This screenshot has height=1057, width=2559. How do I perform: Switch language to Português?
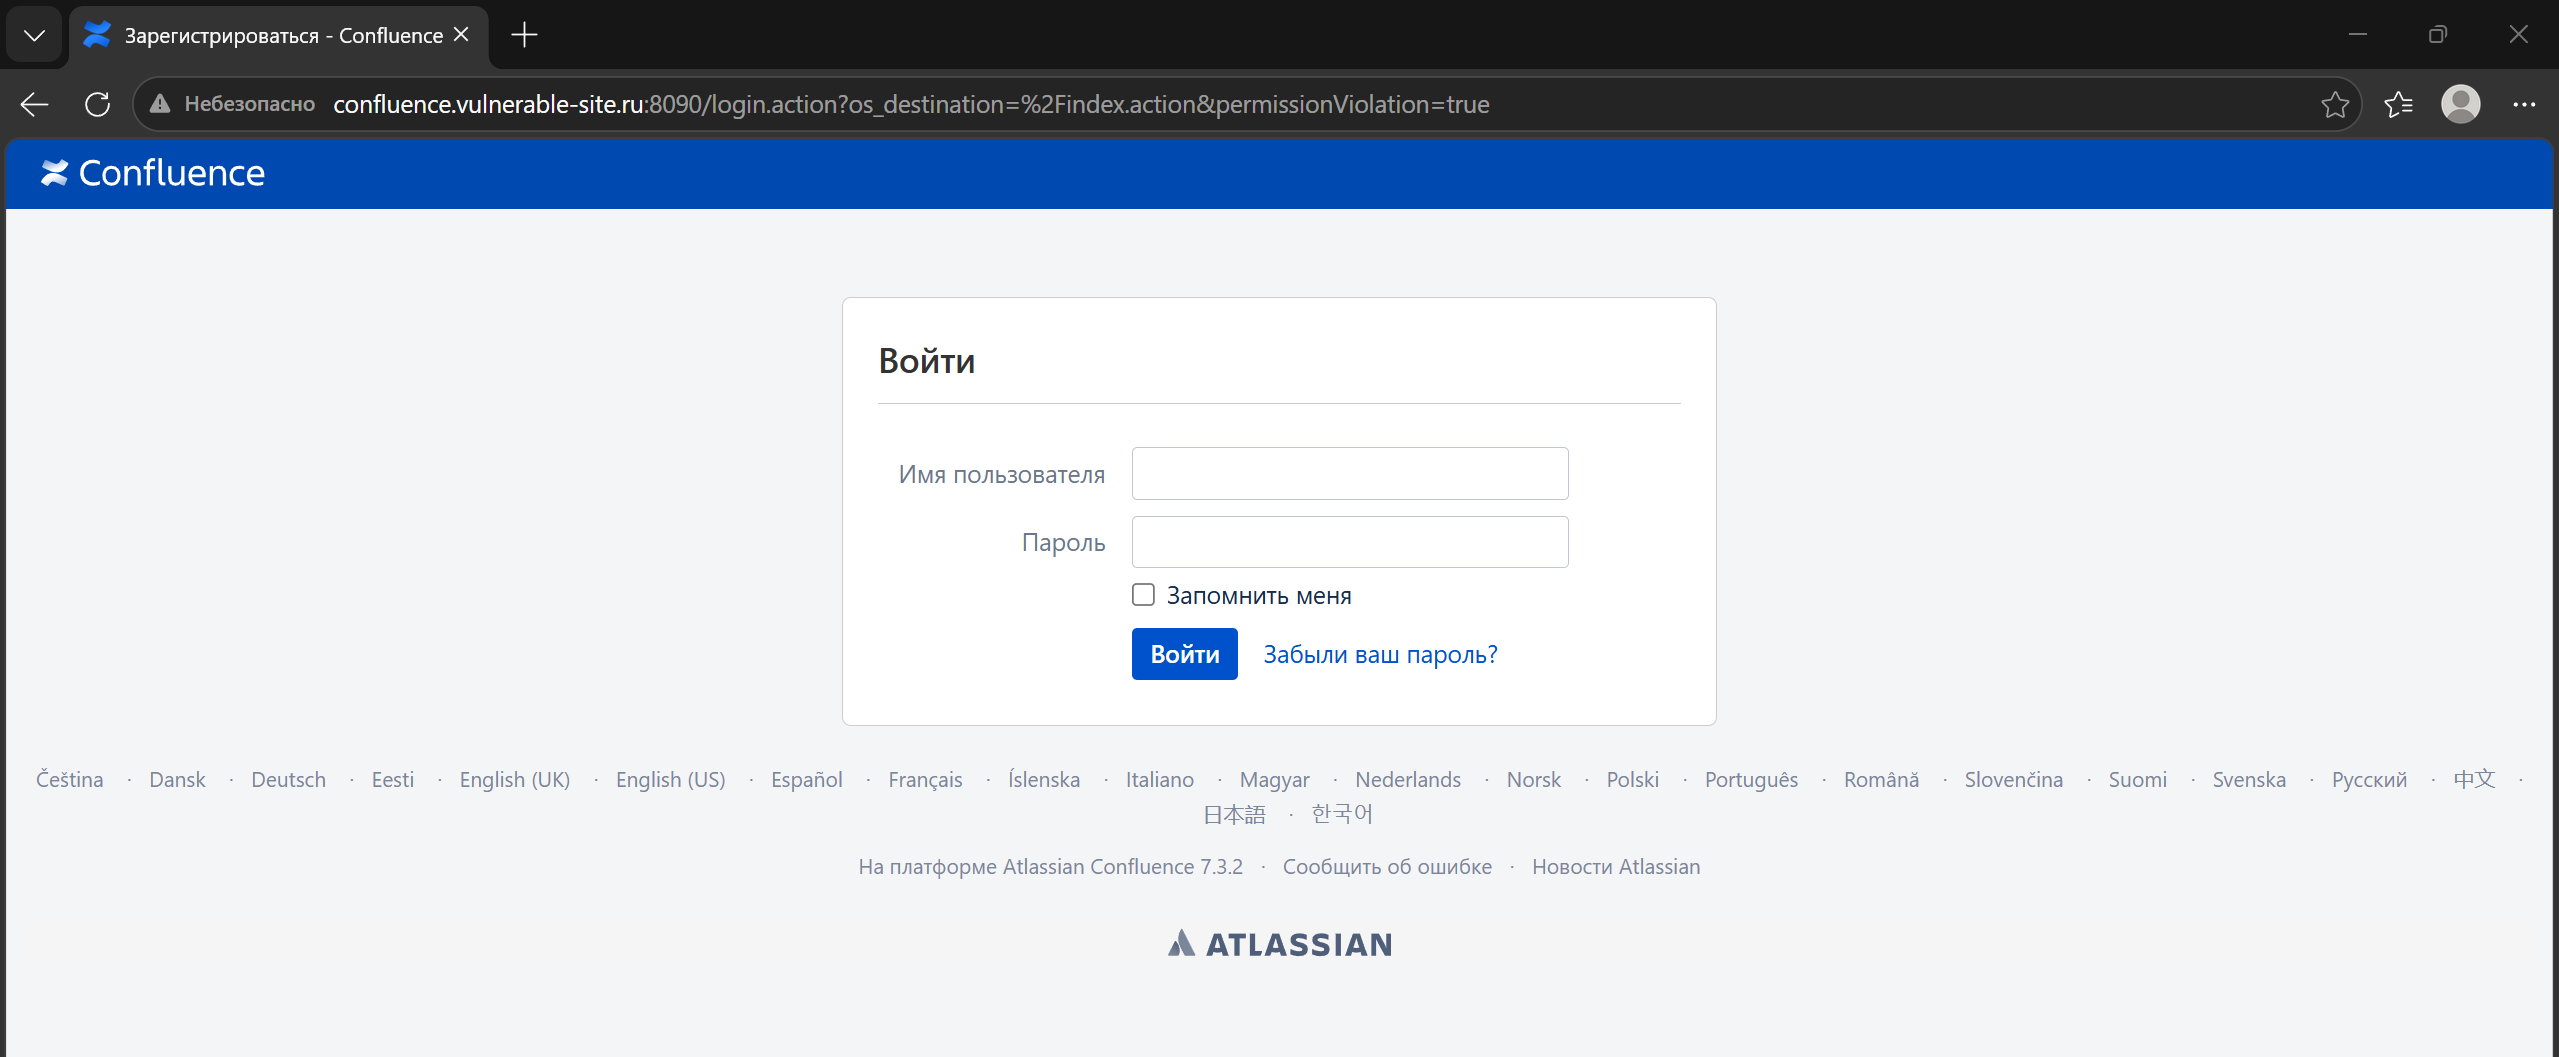click(1752, 780)
